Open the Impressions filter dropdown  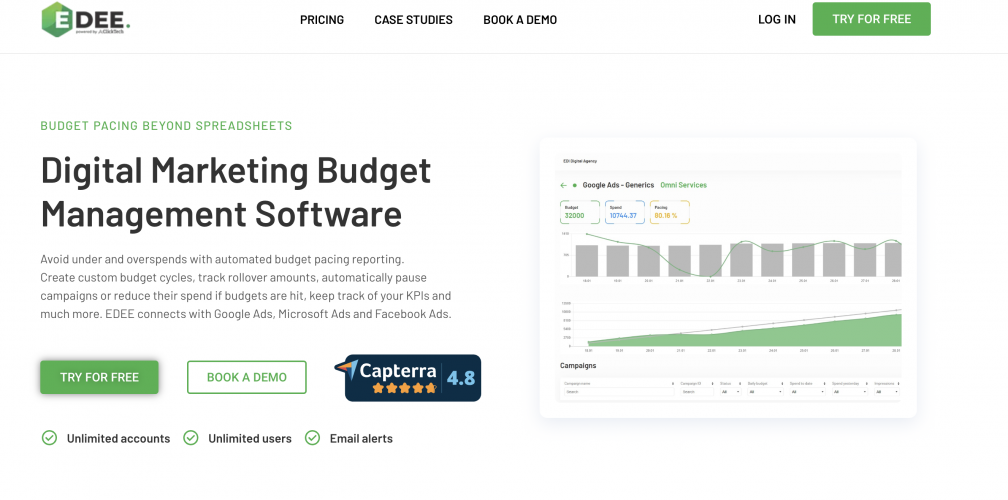[x=887, y=391]
